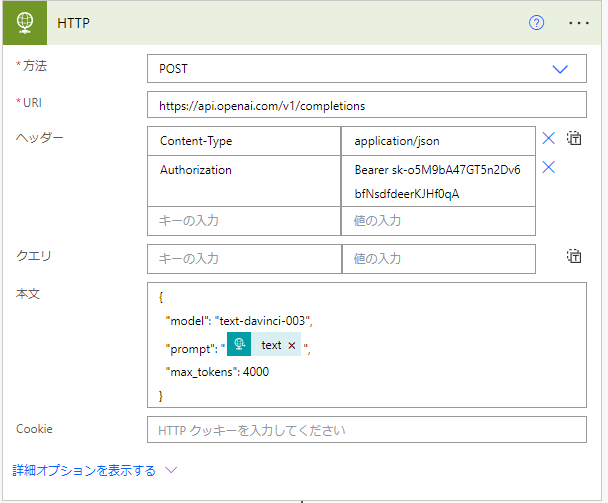The image size is (608, 503).
Task: Click the header key placeholder field
Action: point(244,221)
